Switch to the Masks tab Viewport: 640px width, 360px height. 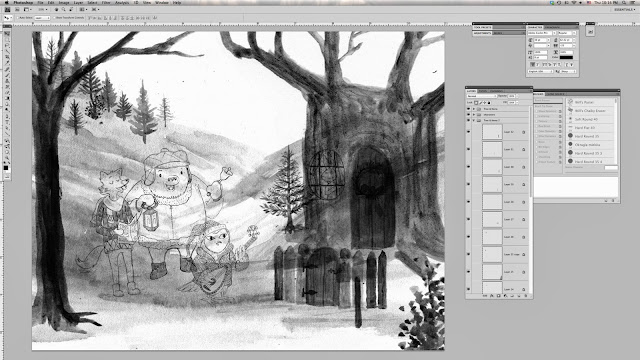[x=498, y=33]
